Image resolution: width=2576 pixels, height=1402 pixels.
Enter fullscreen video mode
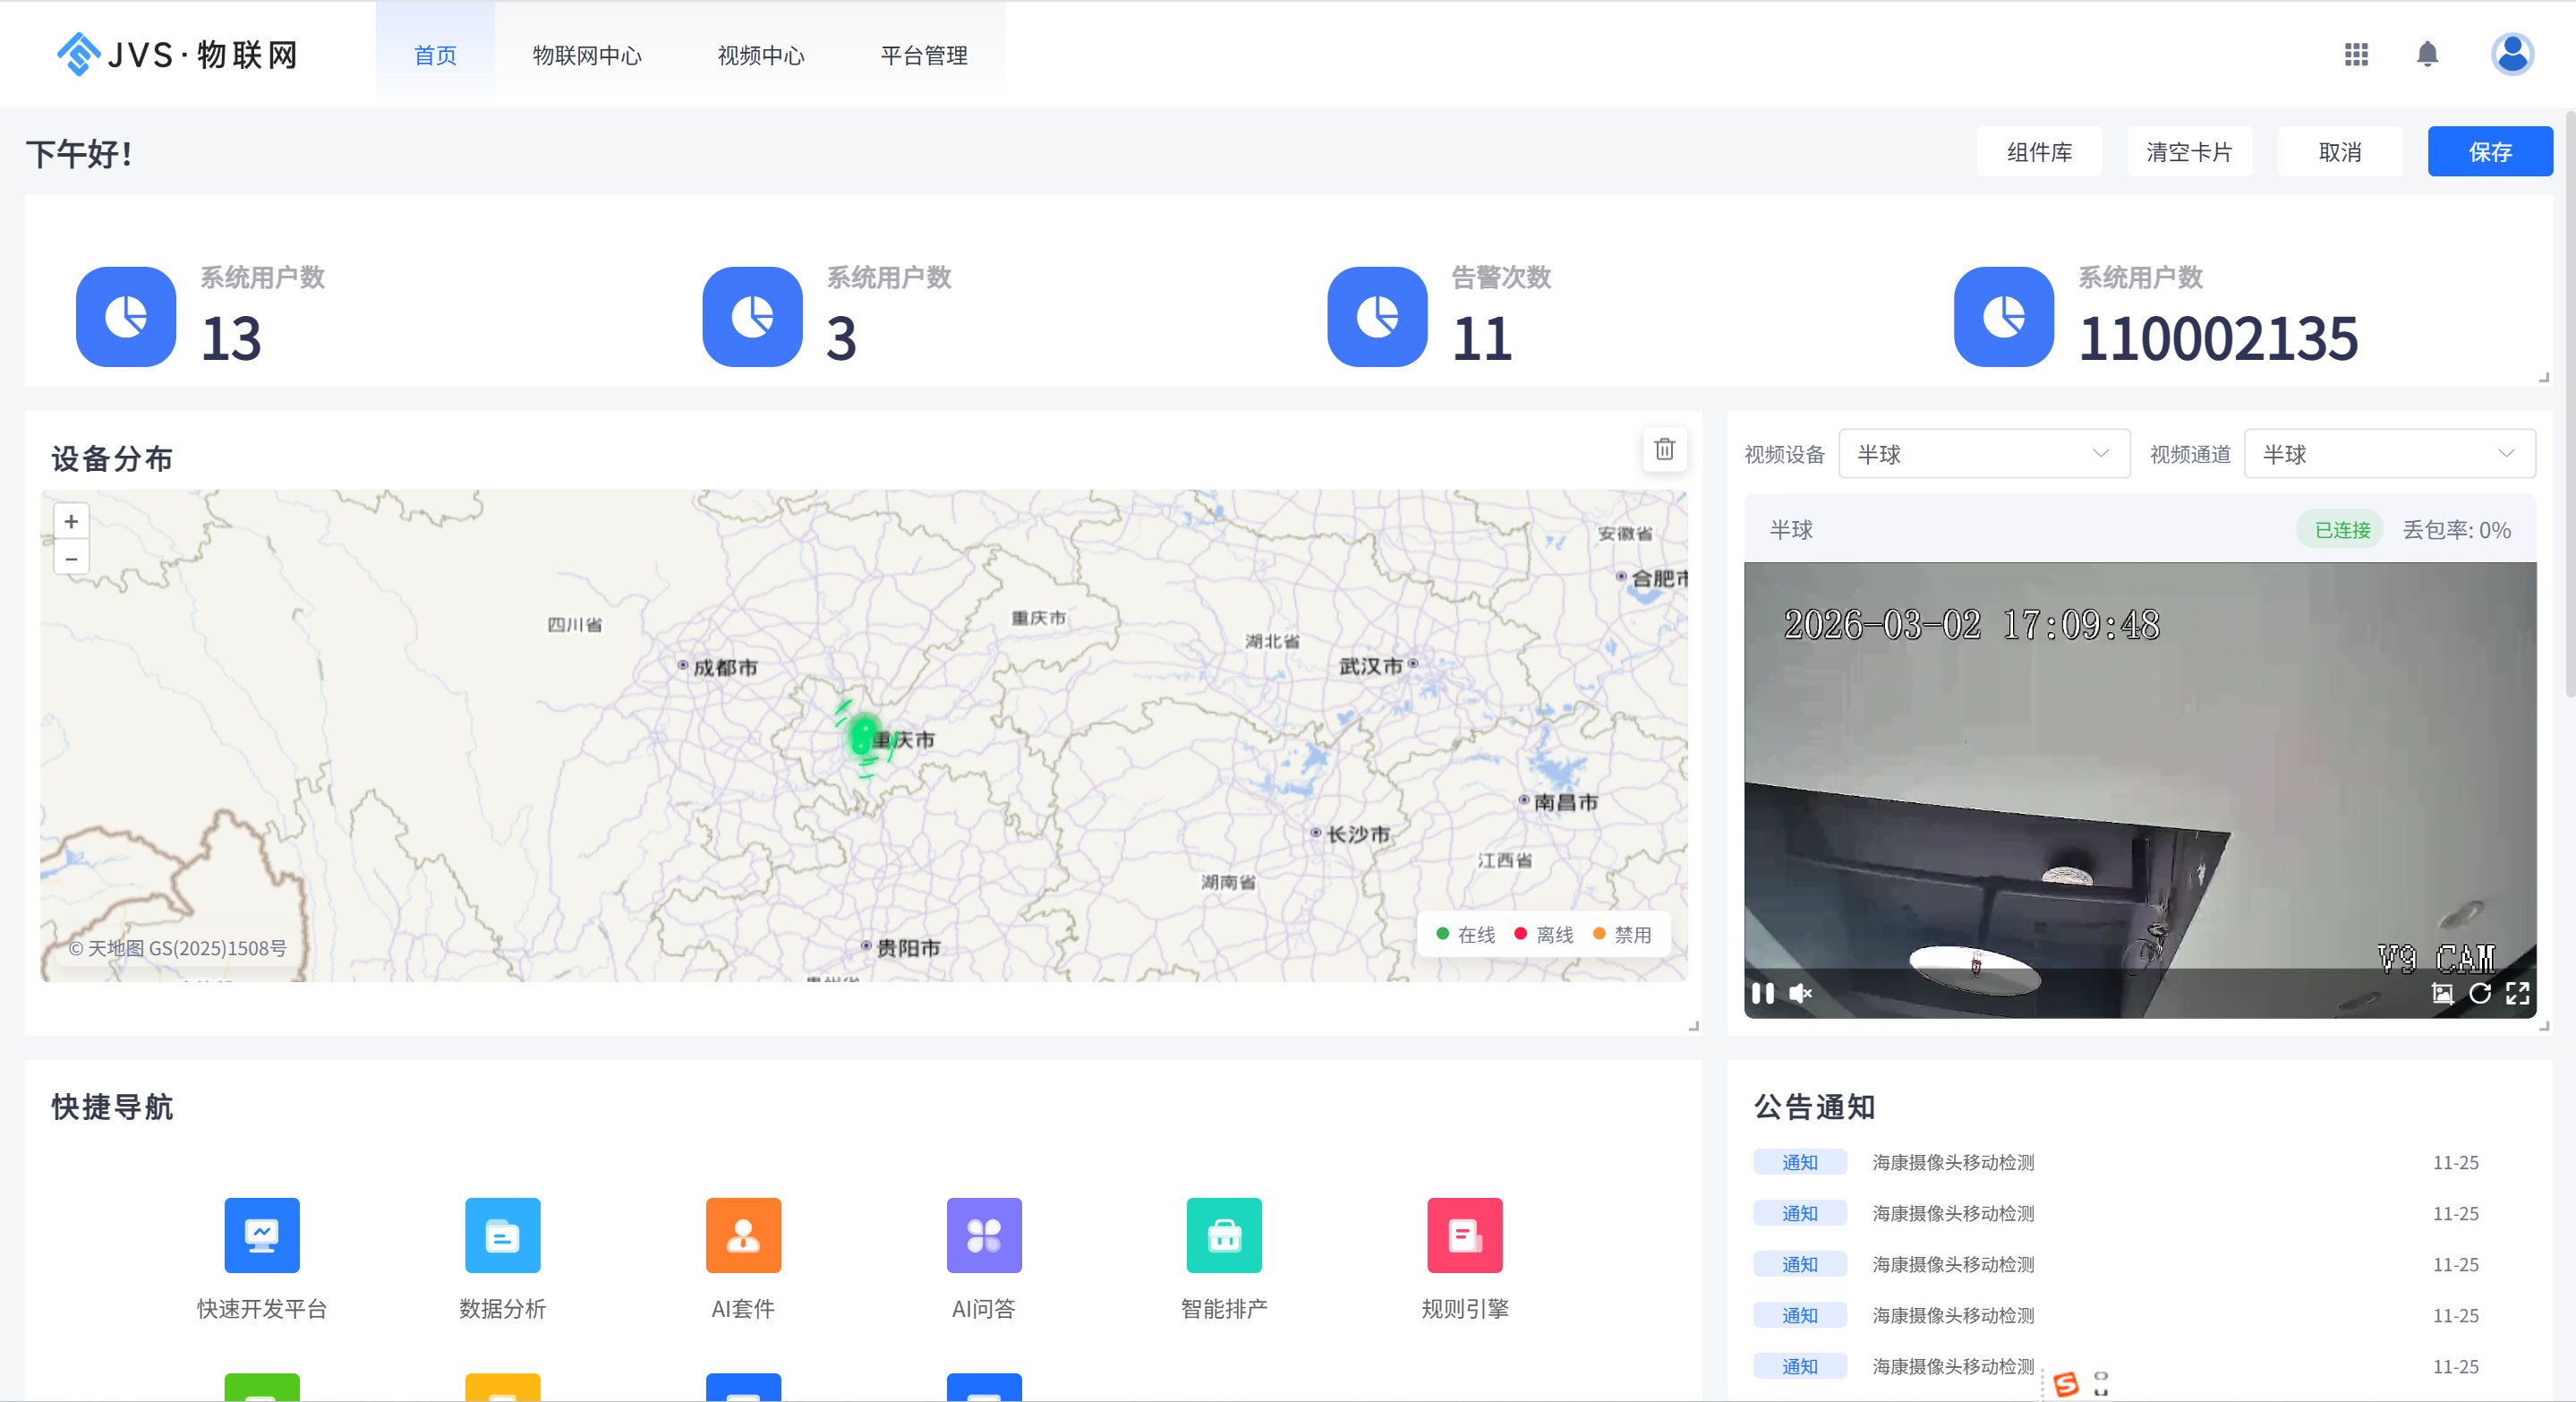2518,993
